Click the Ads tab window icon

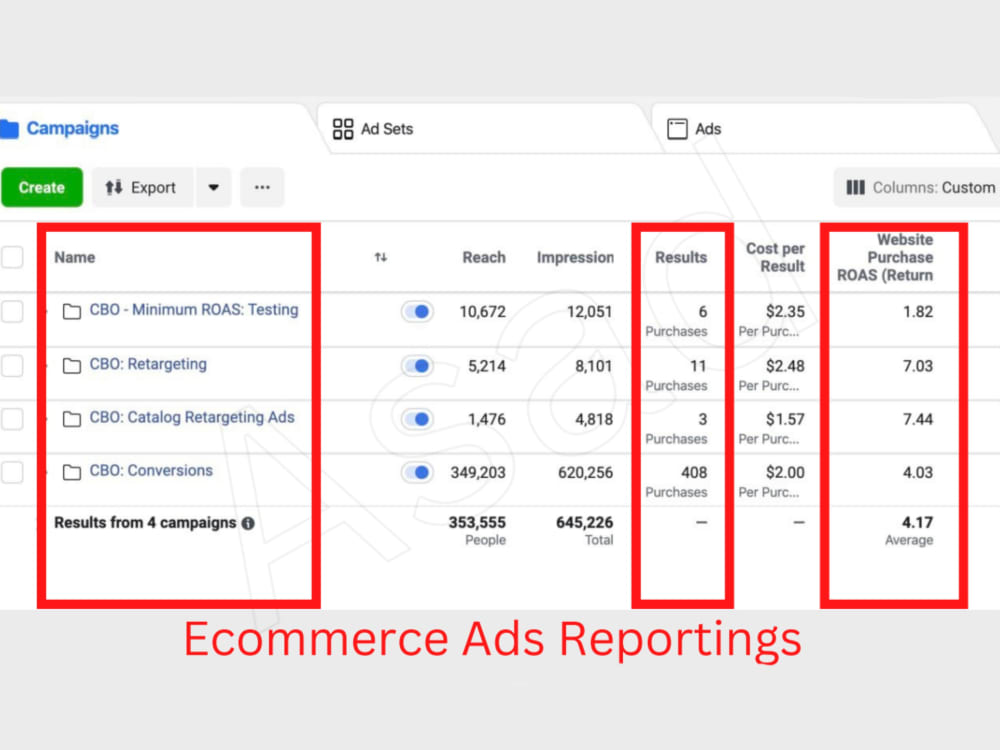coord(677,129)
